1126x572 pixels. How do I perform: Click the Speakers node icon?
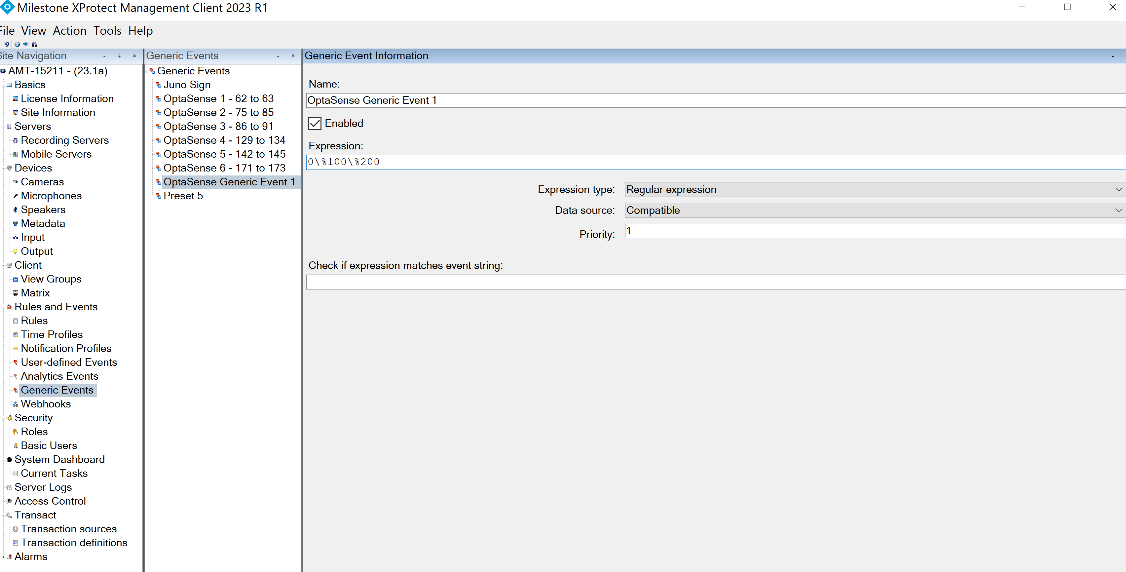pos(15,210)
